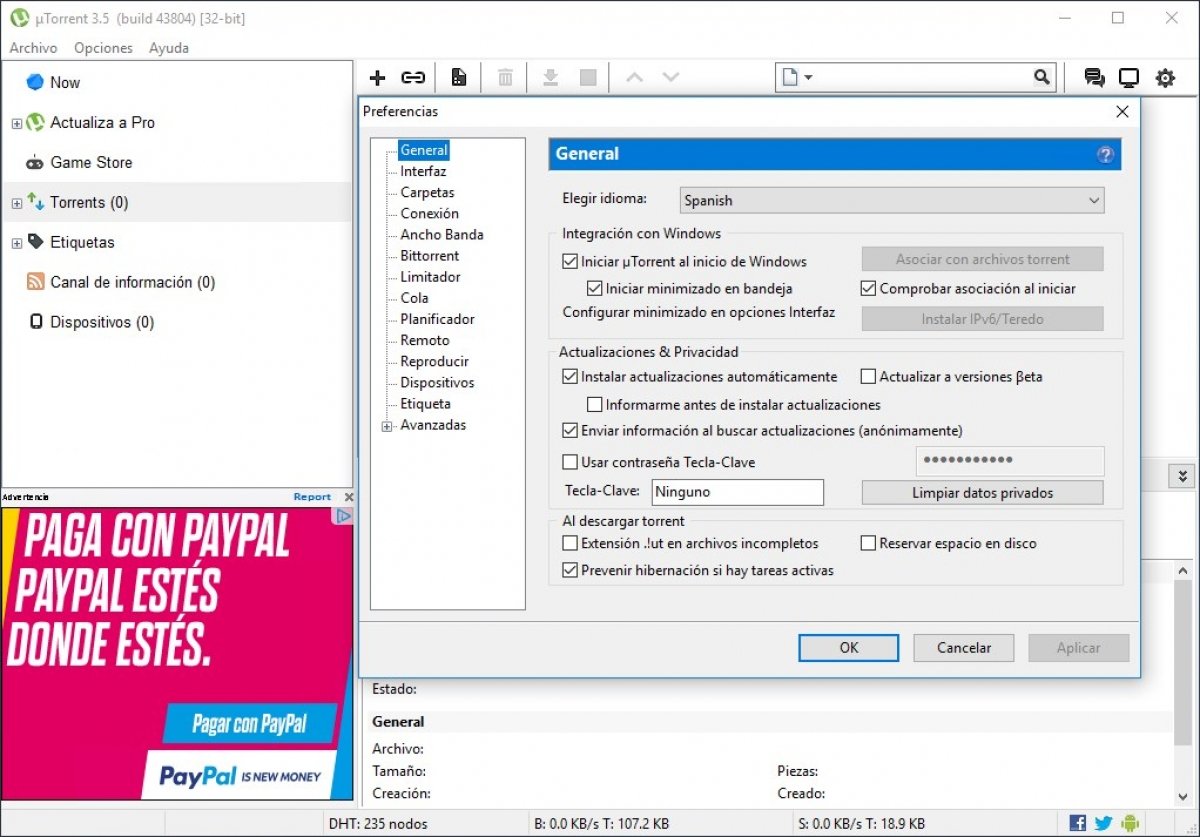
Task: Enable Informarme antes de instalar actualizaciones
Action: point(595,405)
